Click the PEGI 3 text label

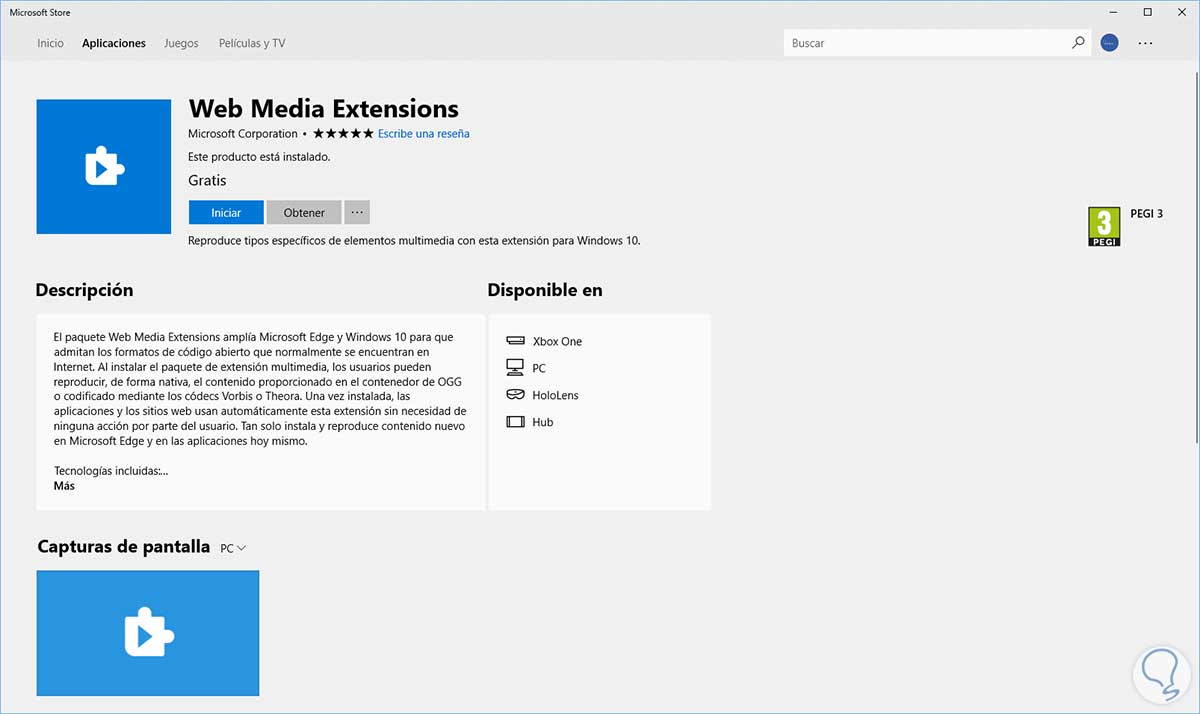click(x=1146, y=213)
